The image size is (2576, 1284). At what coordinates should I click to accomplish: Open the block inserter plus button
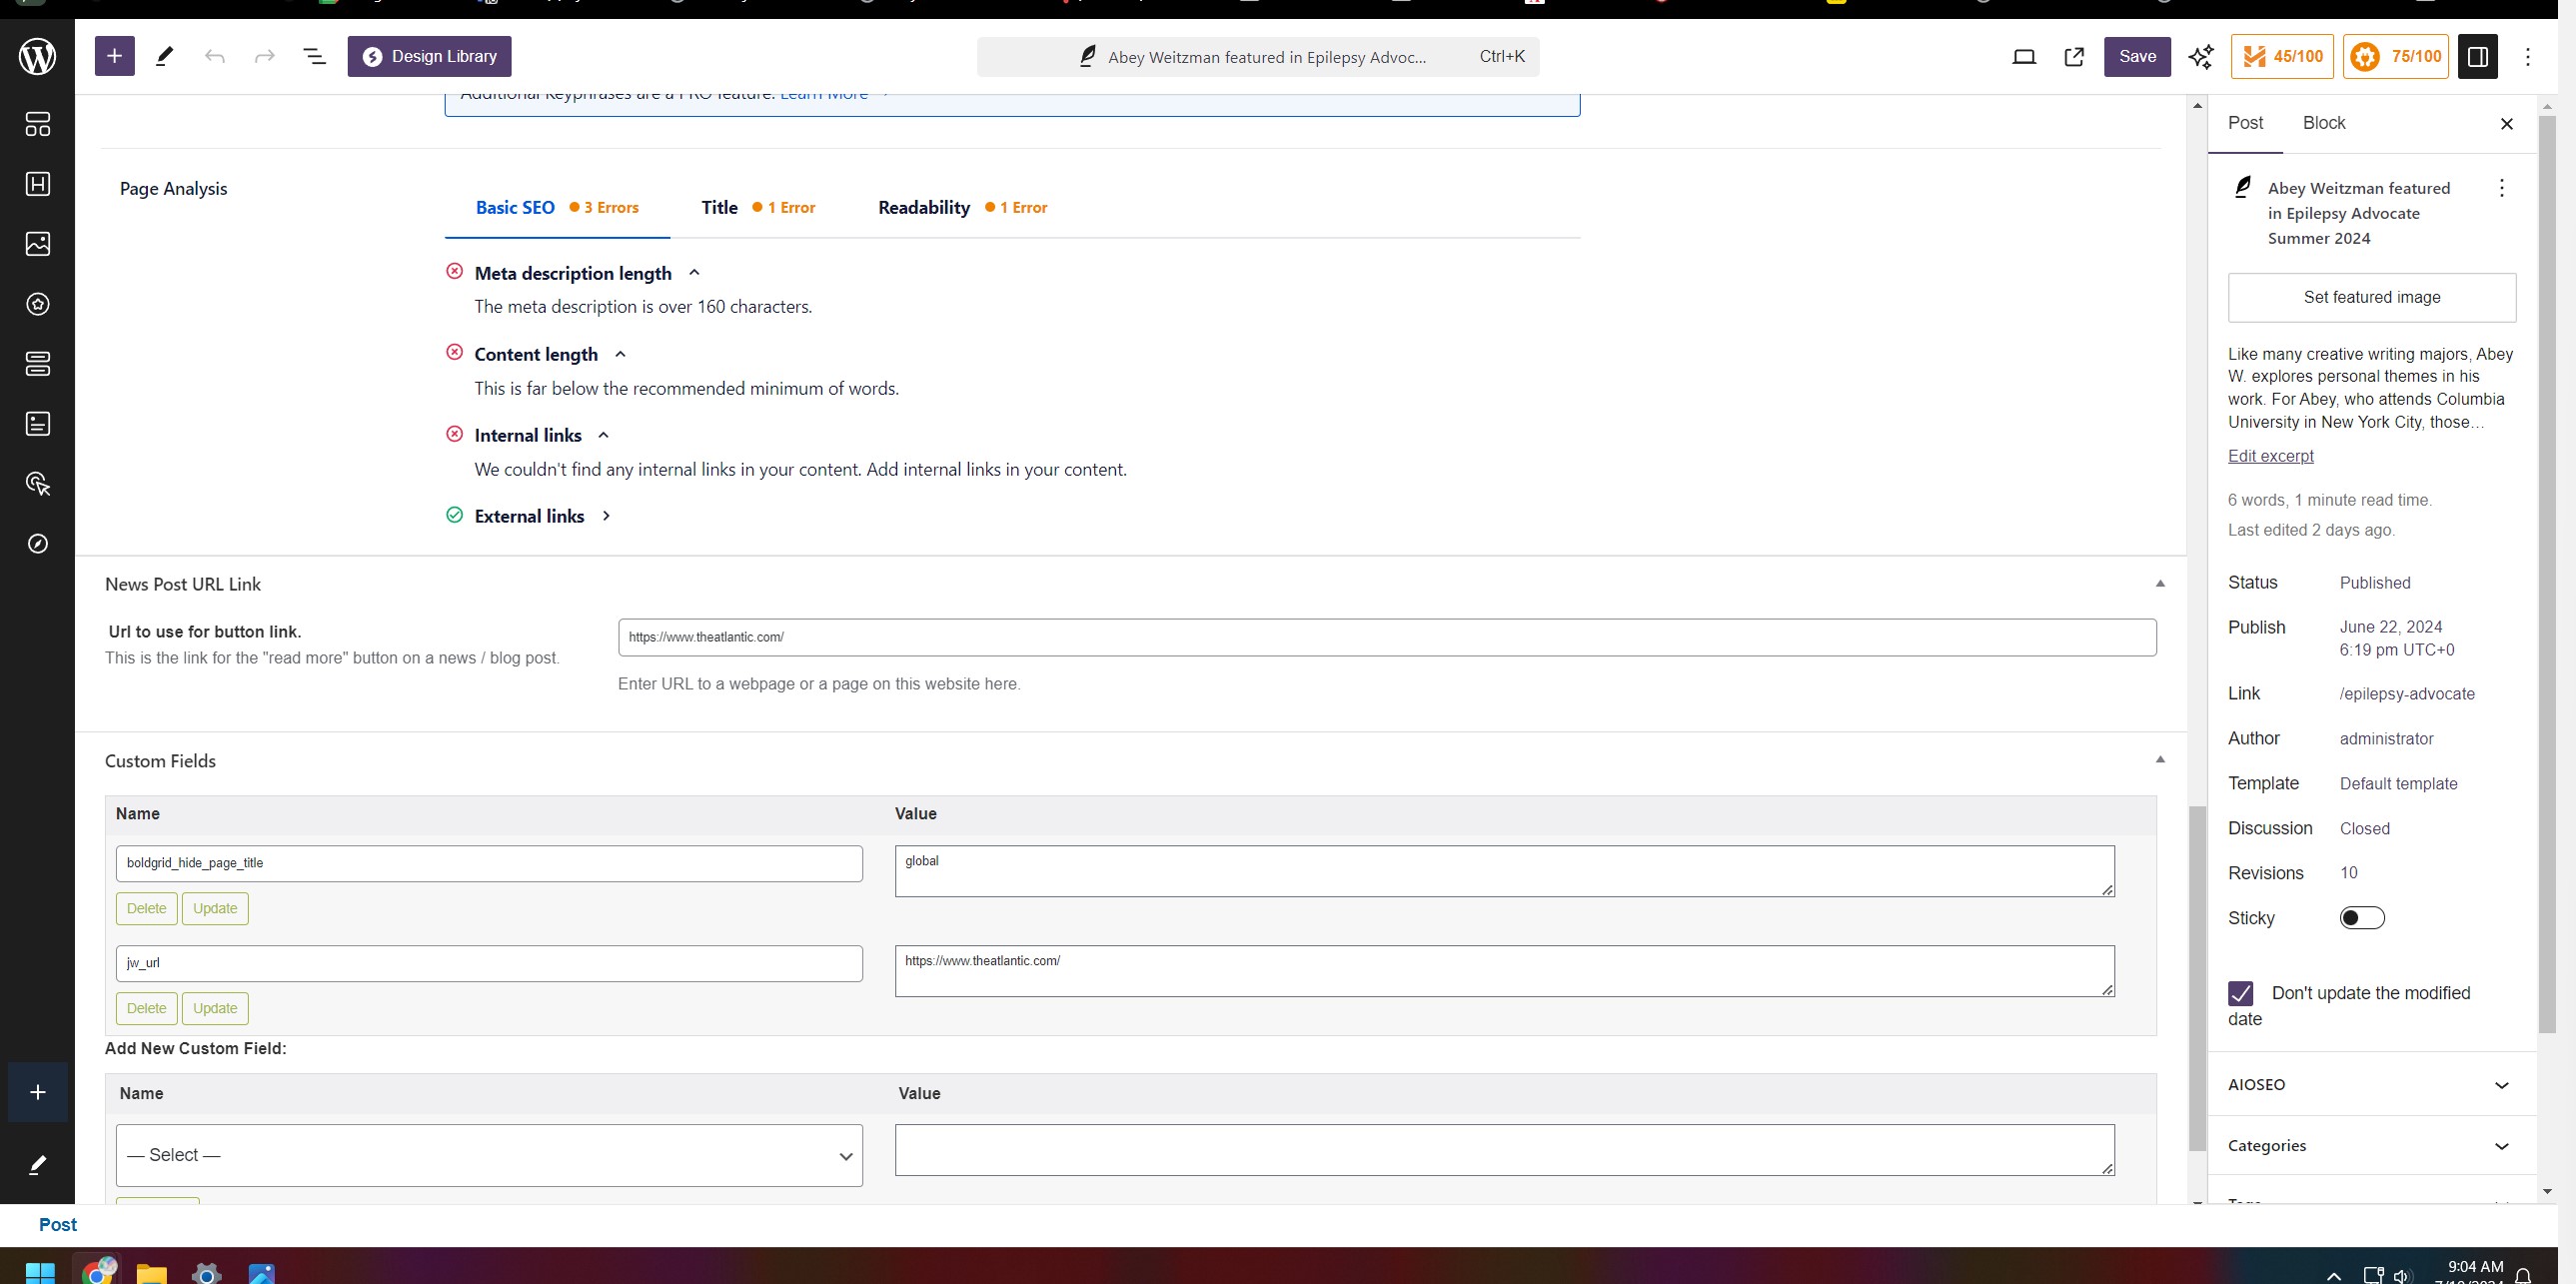114,56
